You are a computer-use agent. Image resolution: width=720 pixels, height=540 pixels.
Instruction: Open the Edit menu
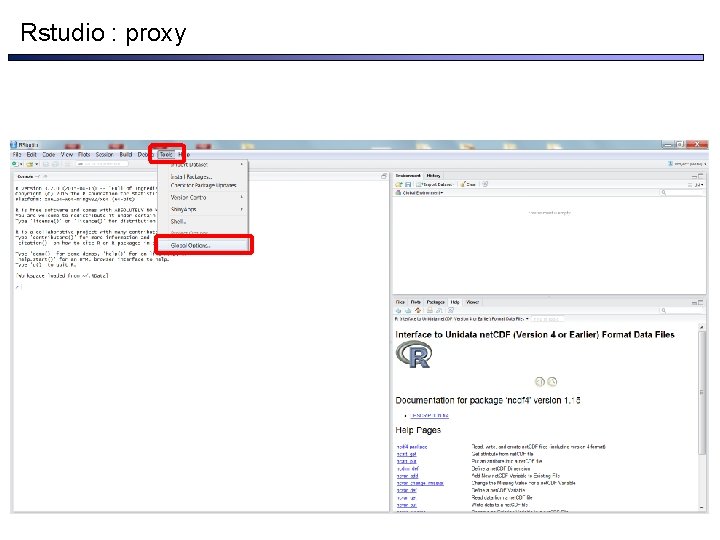click(31, 155)
